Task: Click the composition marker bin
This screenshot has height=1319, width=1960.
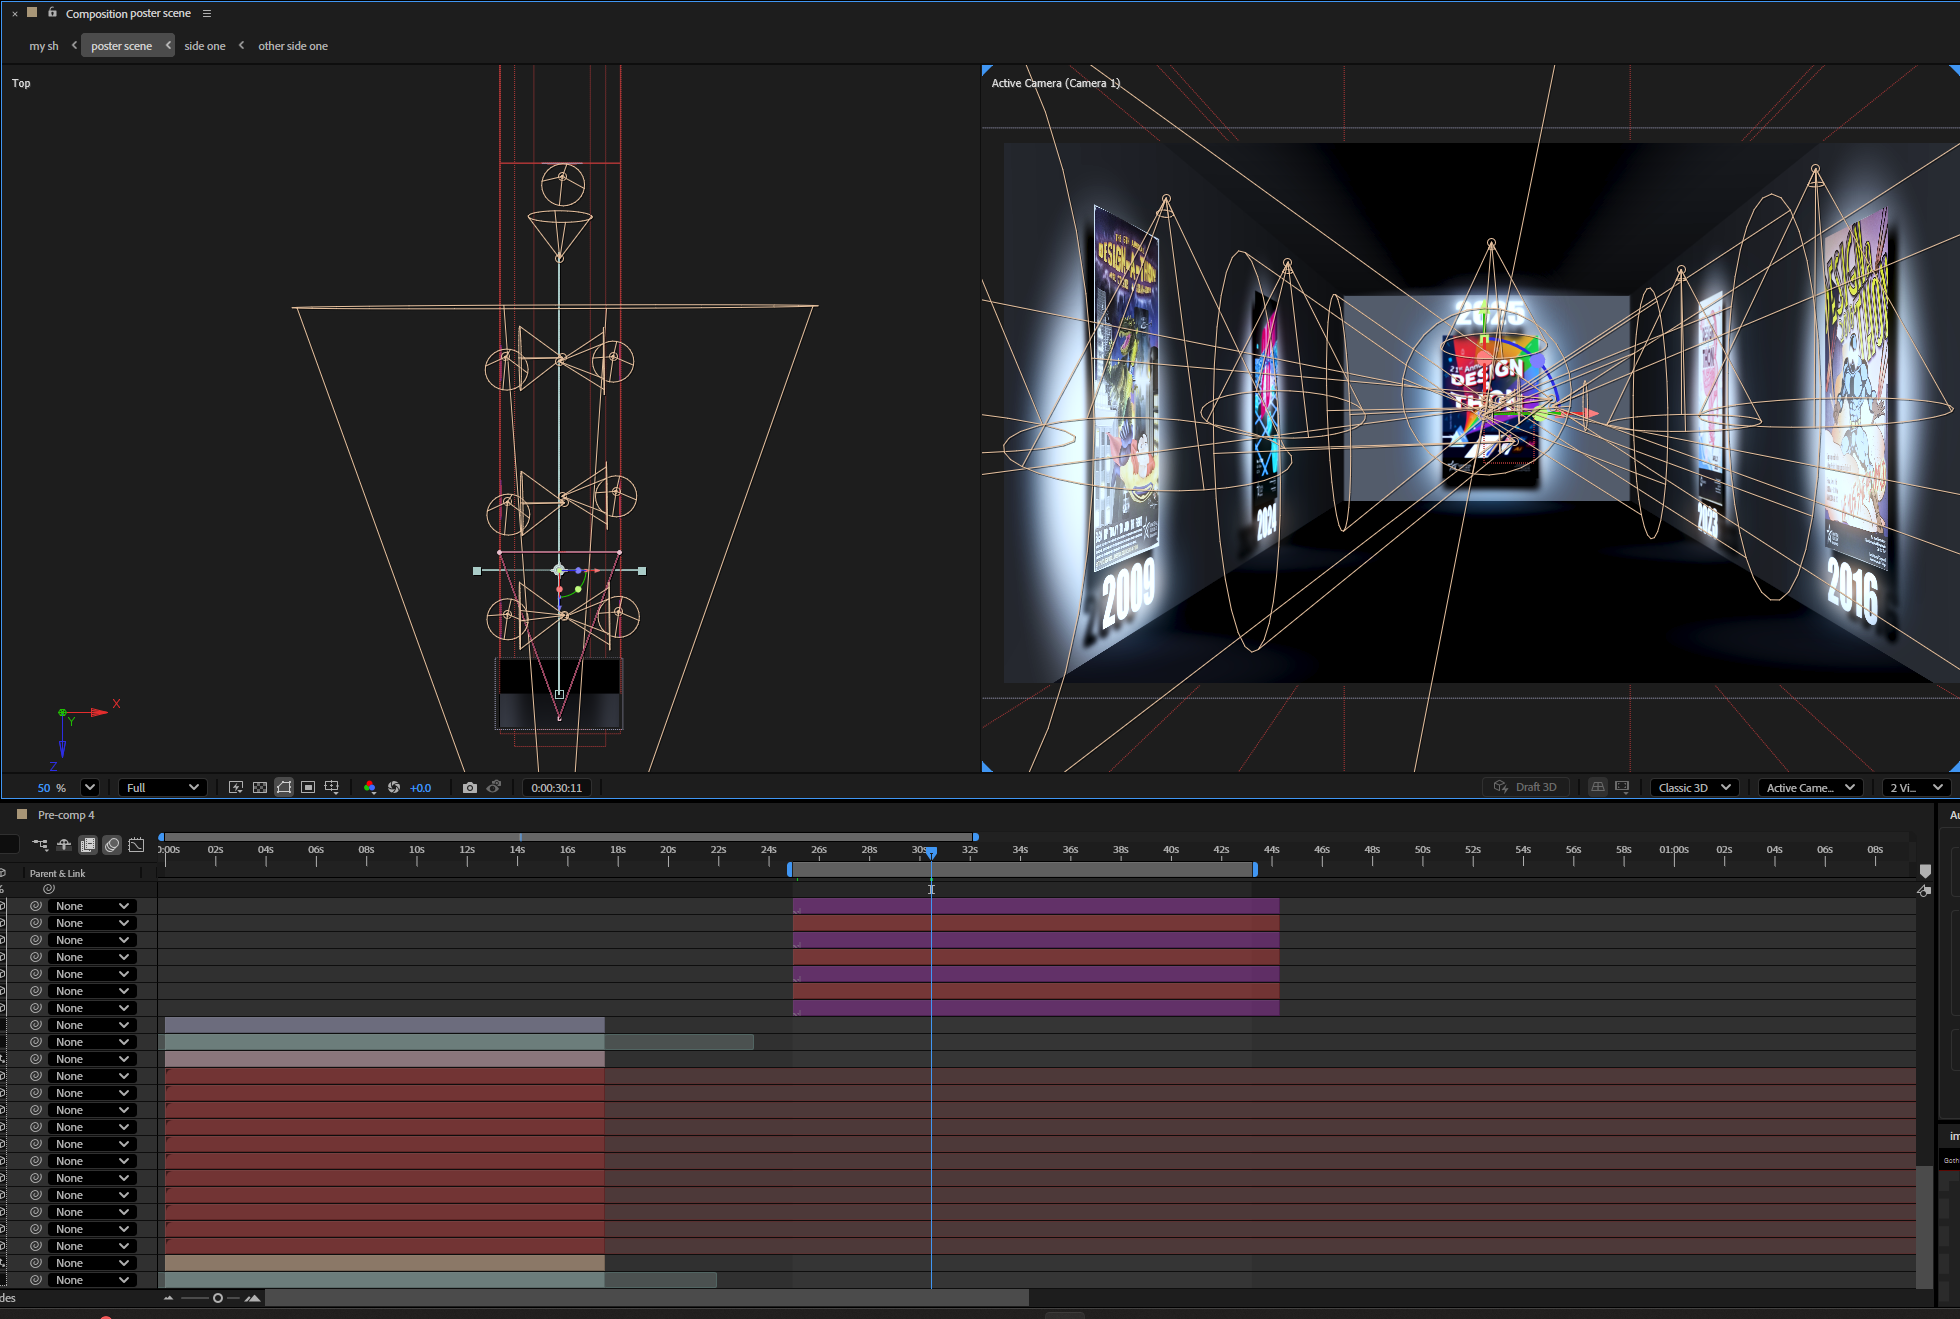Action: click(x=1925, y=871)
